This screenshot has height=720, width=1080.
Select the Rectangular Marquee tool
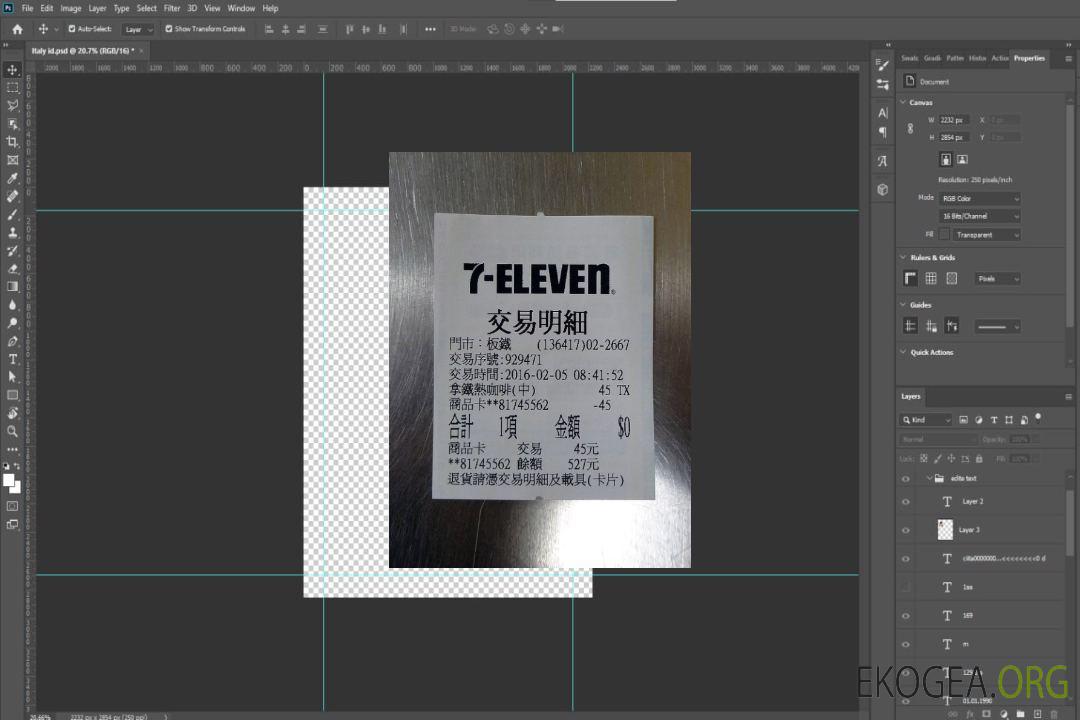(x=12, y=88)
